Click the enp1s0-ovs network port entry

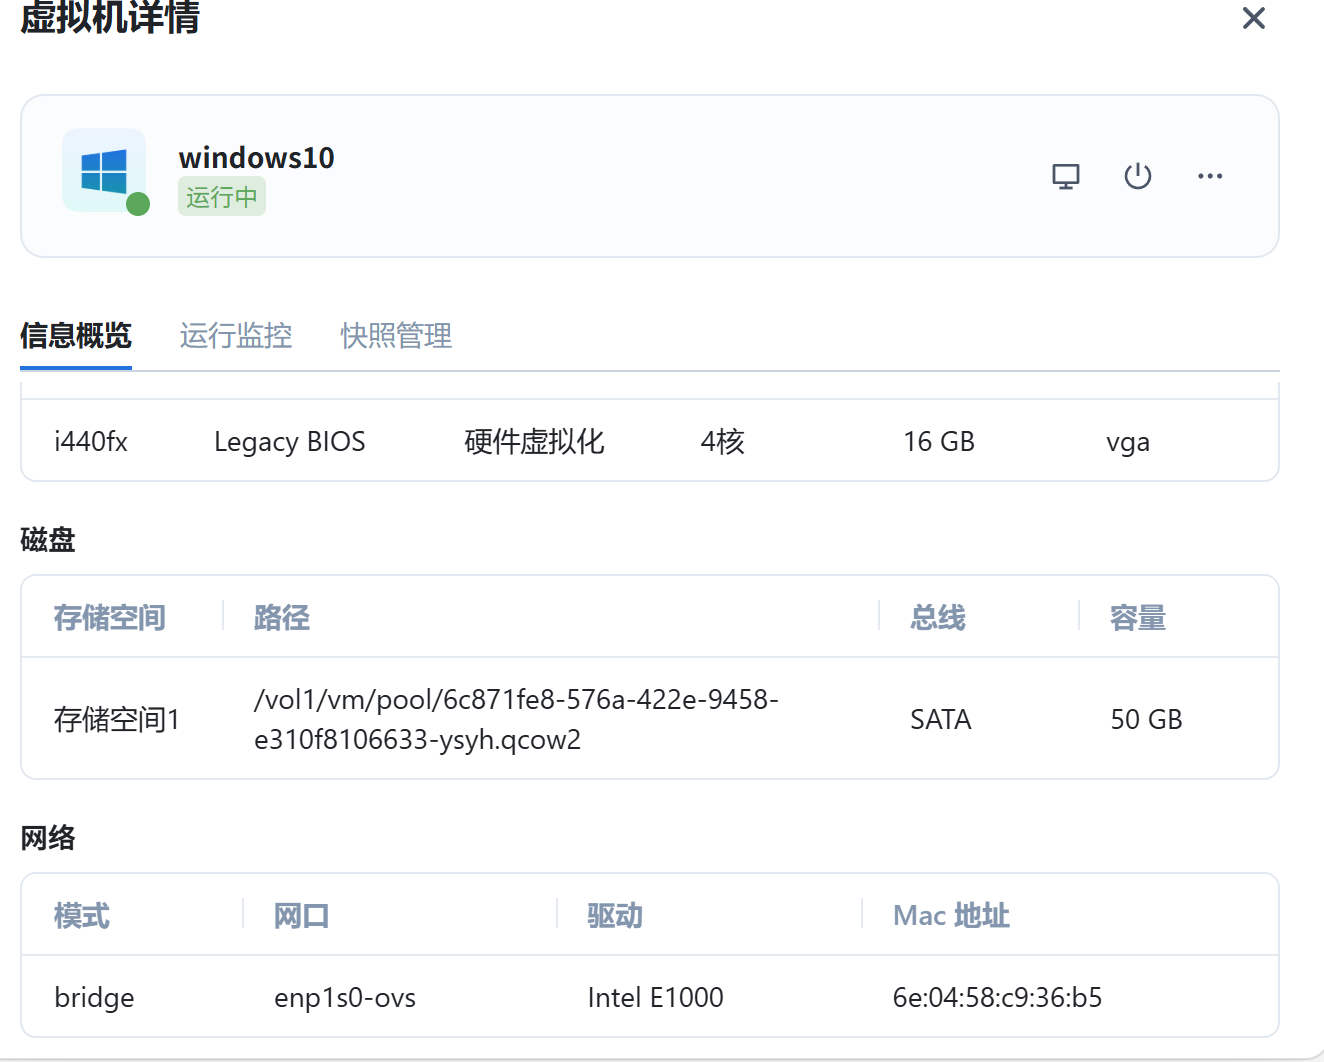(x=345, y=998)
